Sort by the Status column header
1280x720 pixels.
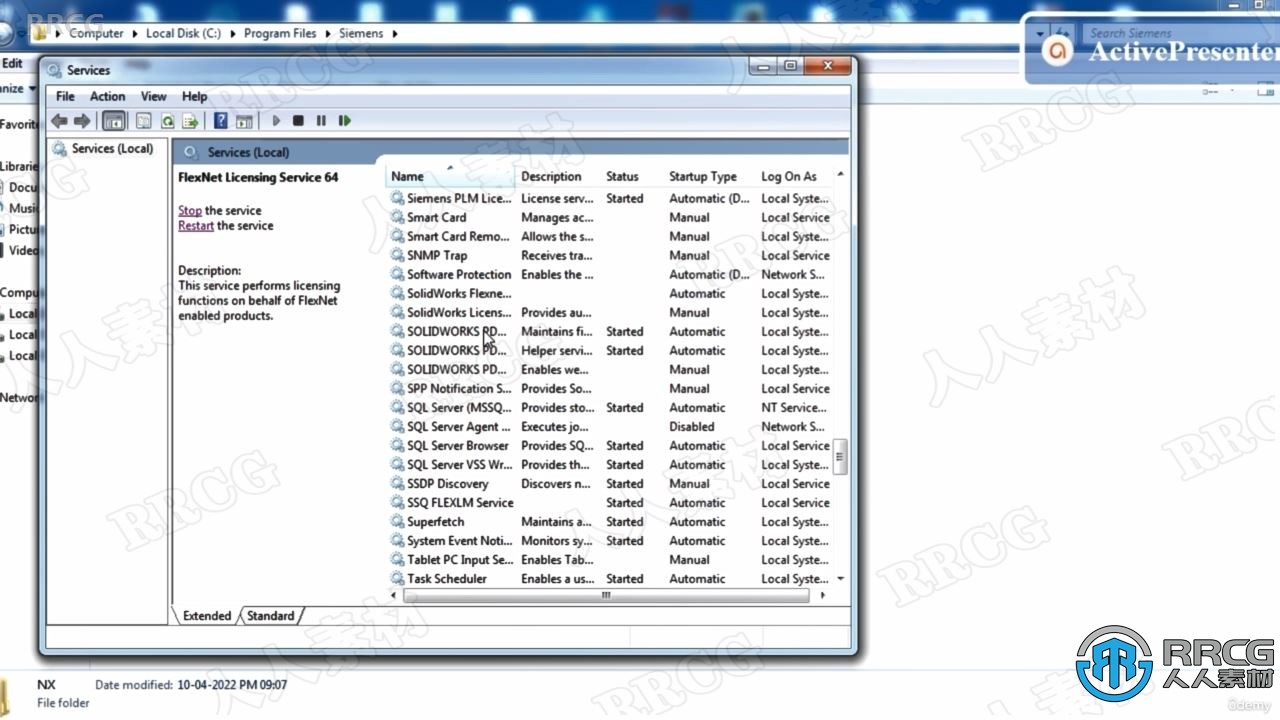click(632, 176)
